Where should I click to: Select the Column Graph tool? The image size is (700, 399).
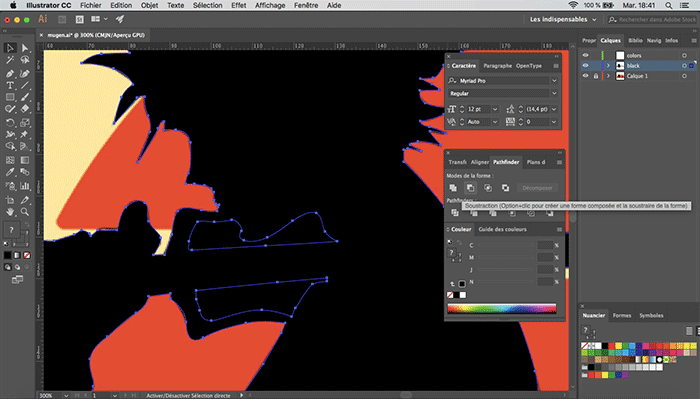(x=25, y=186)
